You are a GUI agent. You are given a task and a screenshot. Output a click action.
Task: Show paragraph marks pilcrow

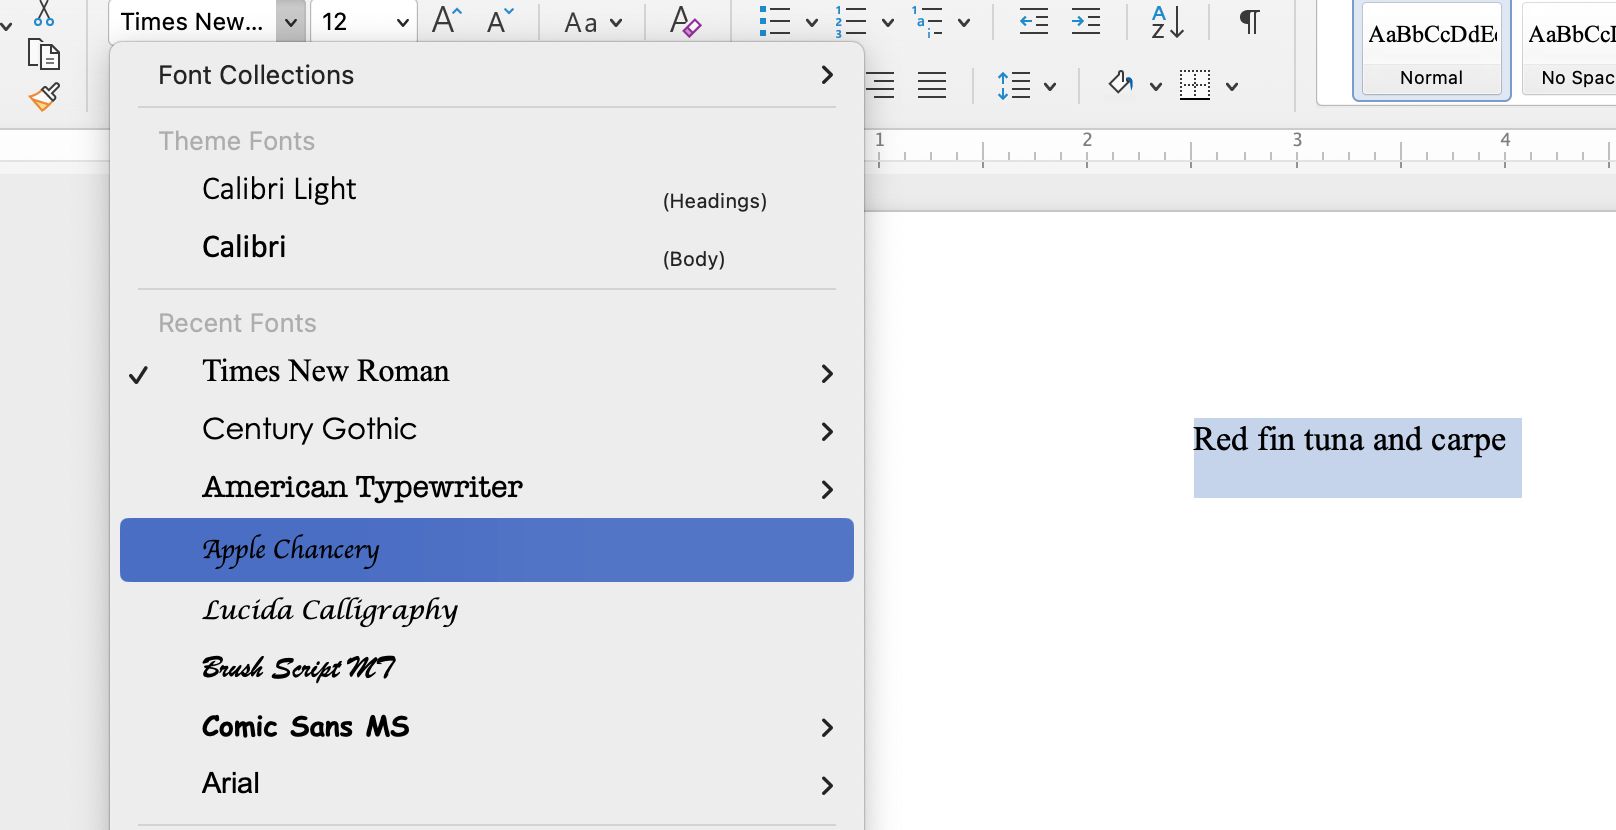(x=1249, y=21)
